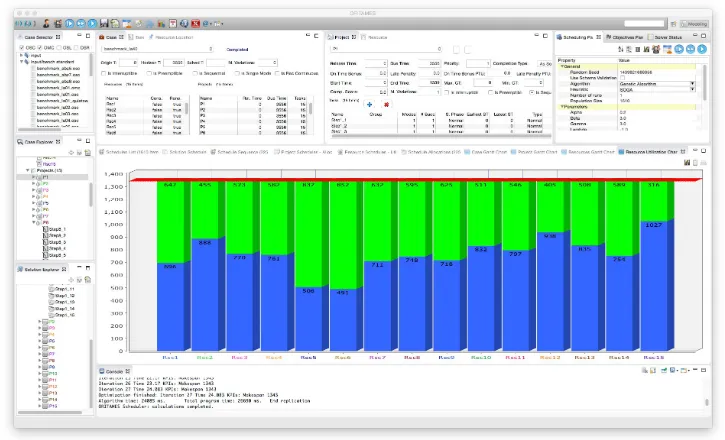Screen dimensions: 725x440
Task: Click the Scheduling properties vertical scrollbar
Action: click(x=705, y=82)
